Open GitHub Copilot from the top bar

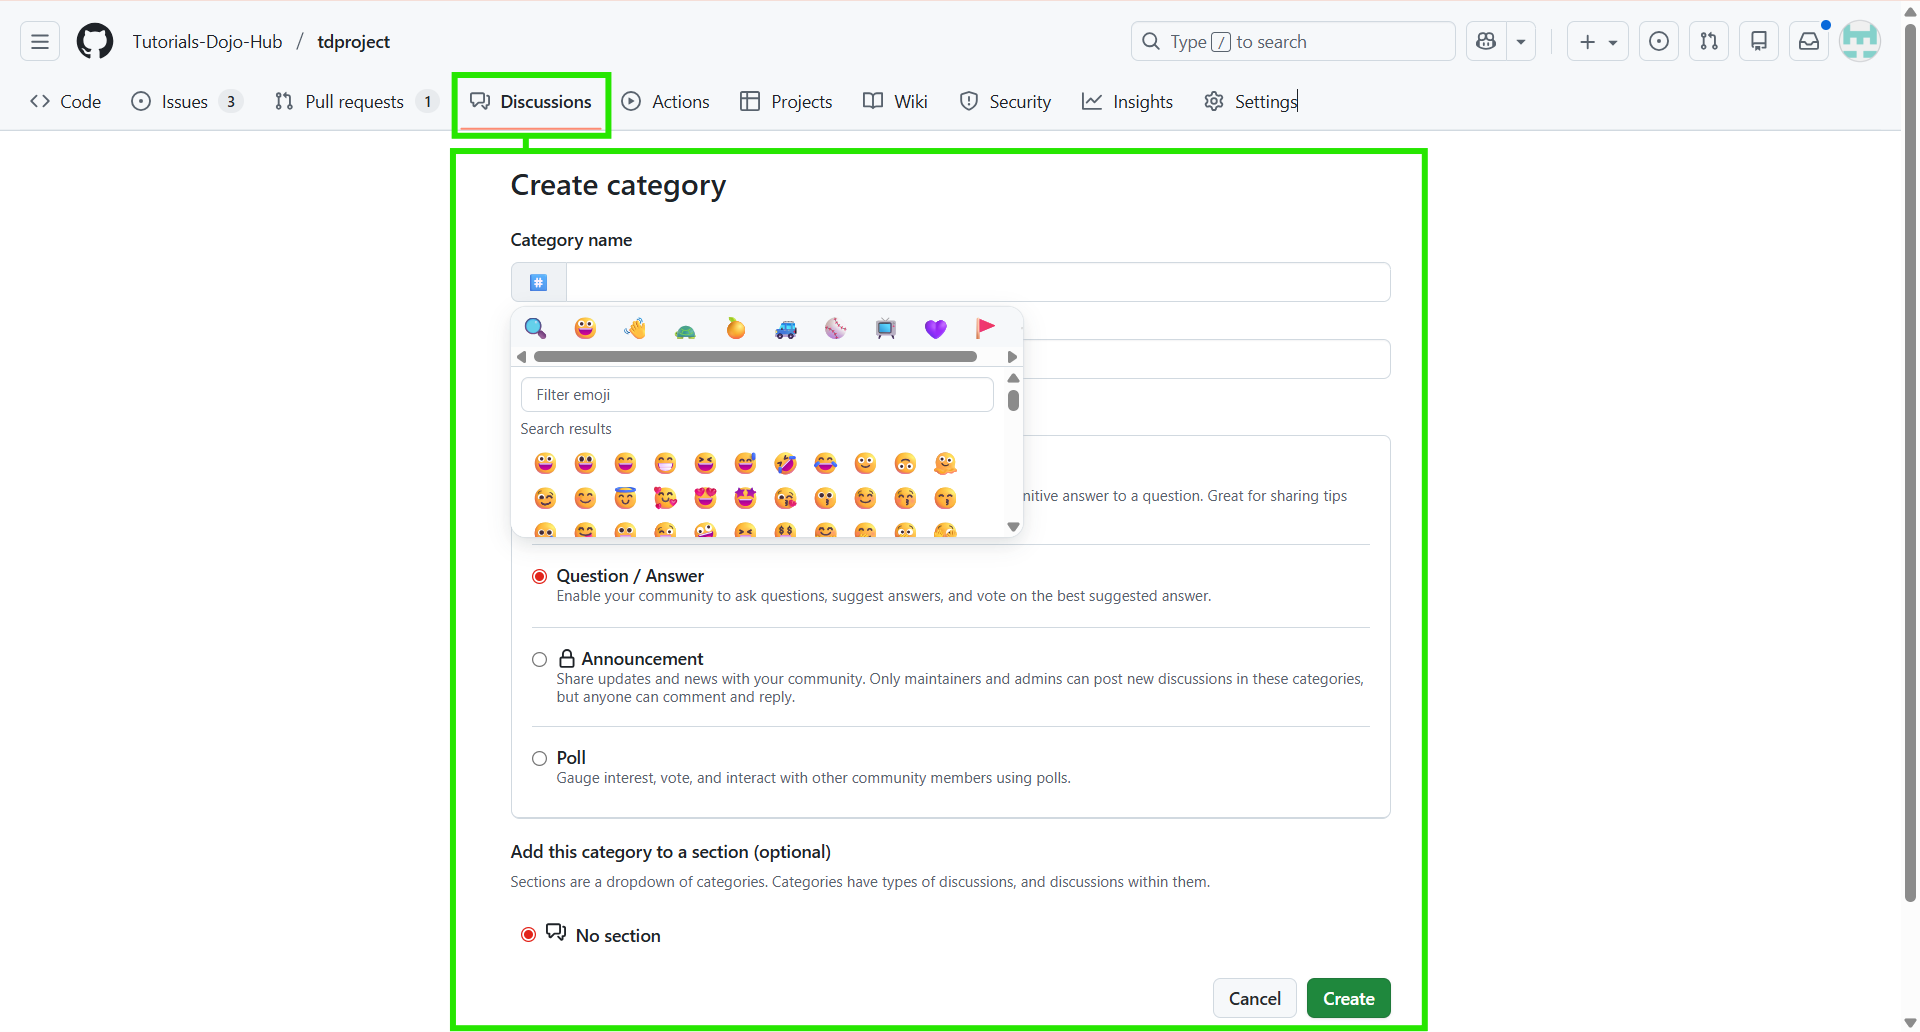point(1486,41)
